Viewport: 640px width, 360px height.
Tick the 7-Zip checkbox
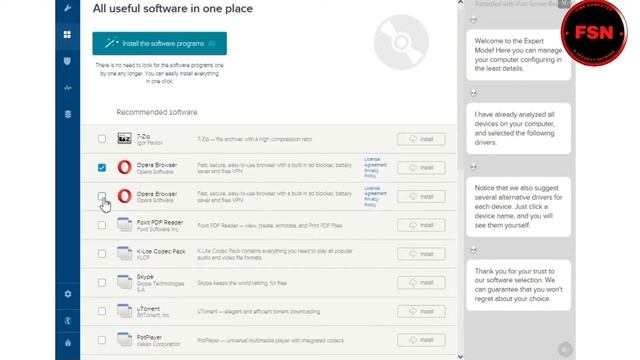102,139
